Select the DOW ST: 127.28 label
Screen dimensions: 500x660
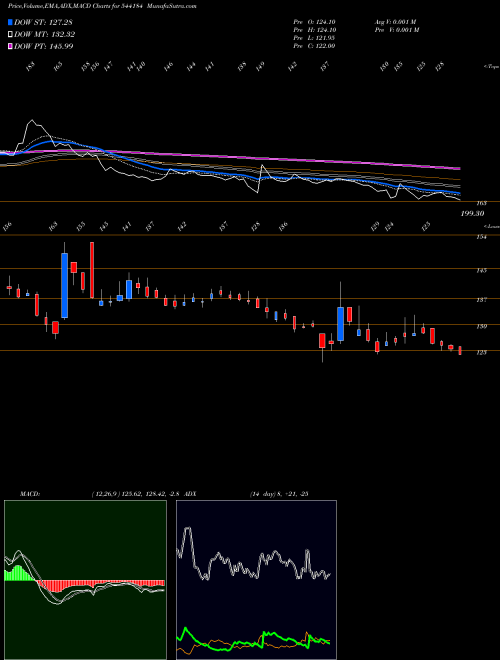(x=44, y=22)
